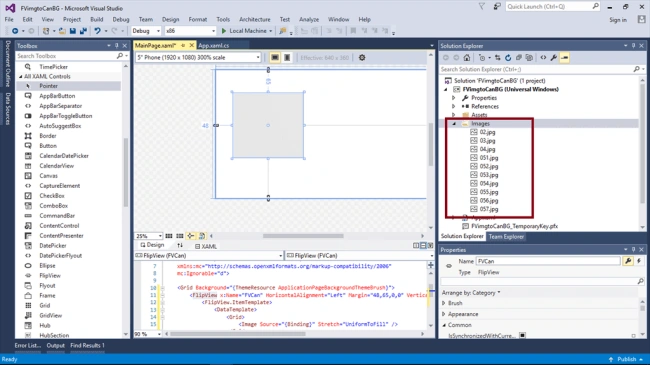Click the Undo toolbar icon
650x365 pixels.
click(x=97, y=31)
